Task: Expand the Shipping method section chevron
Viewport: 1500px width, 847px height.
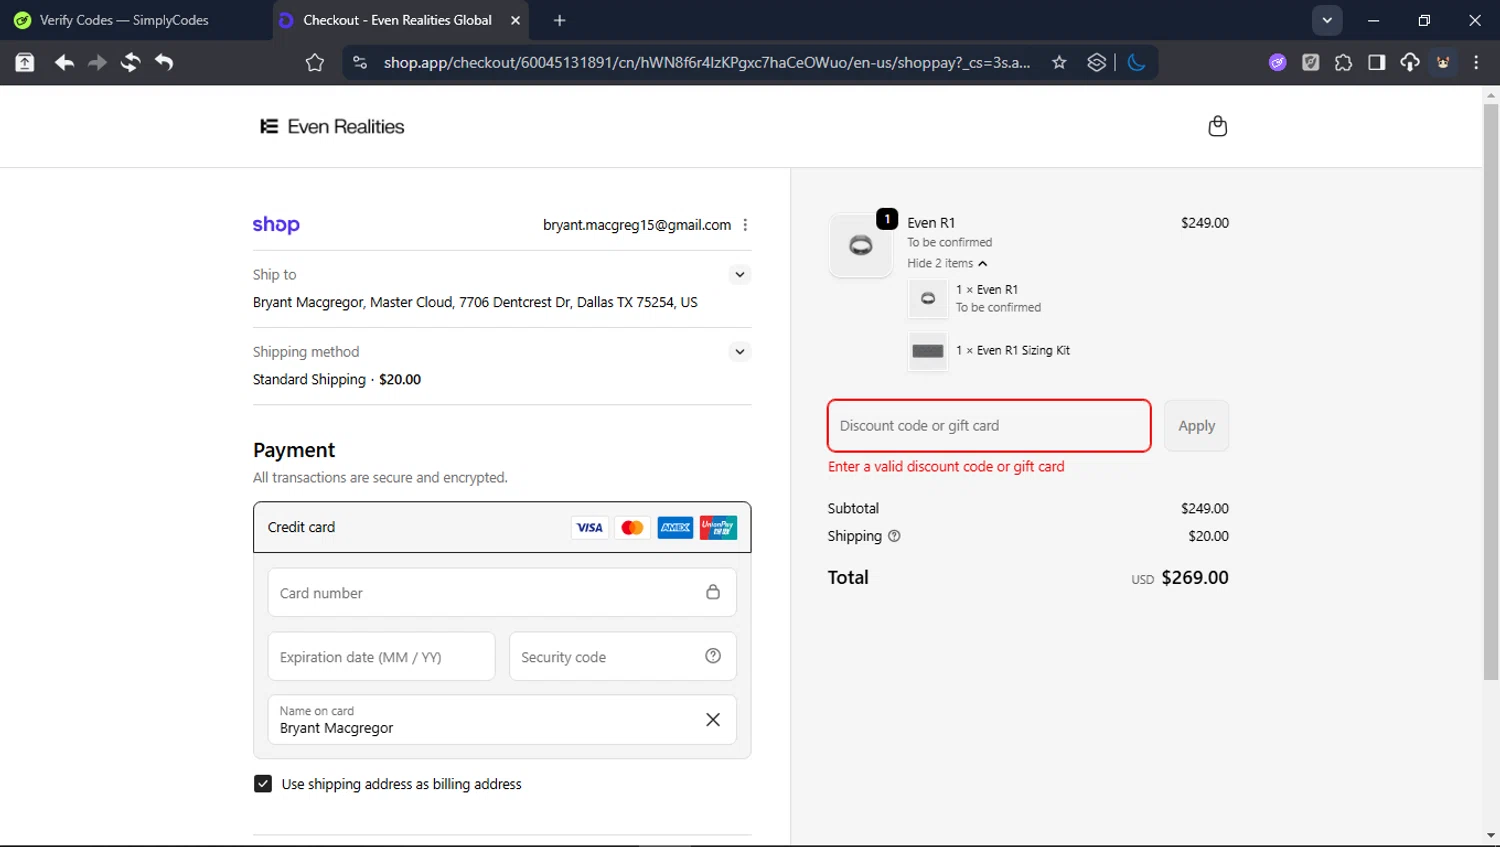Action: [740, 351]
